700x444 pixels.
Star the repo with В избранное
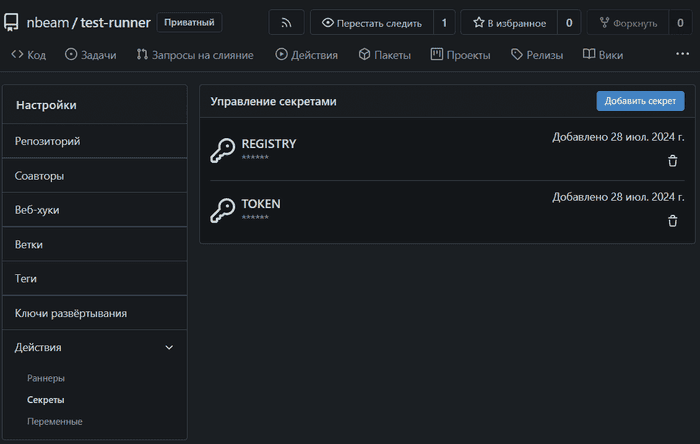pos(508,22)
